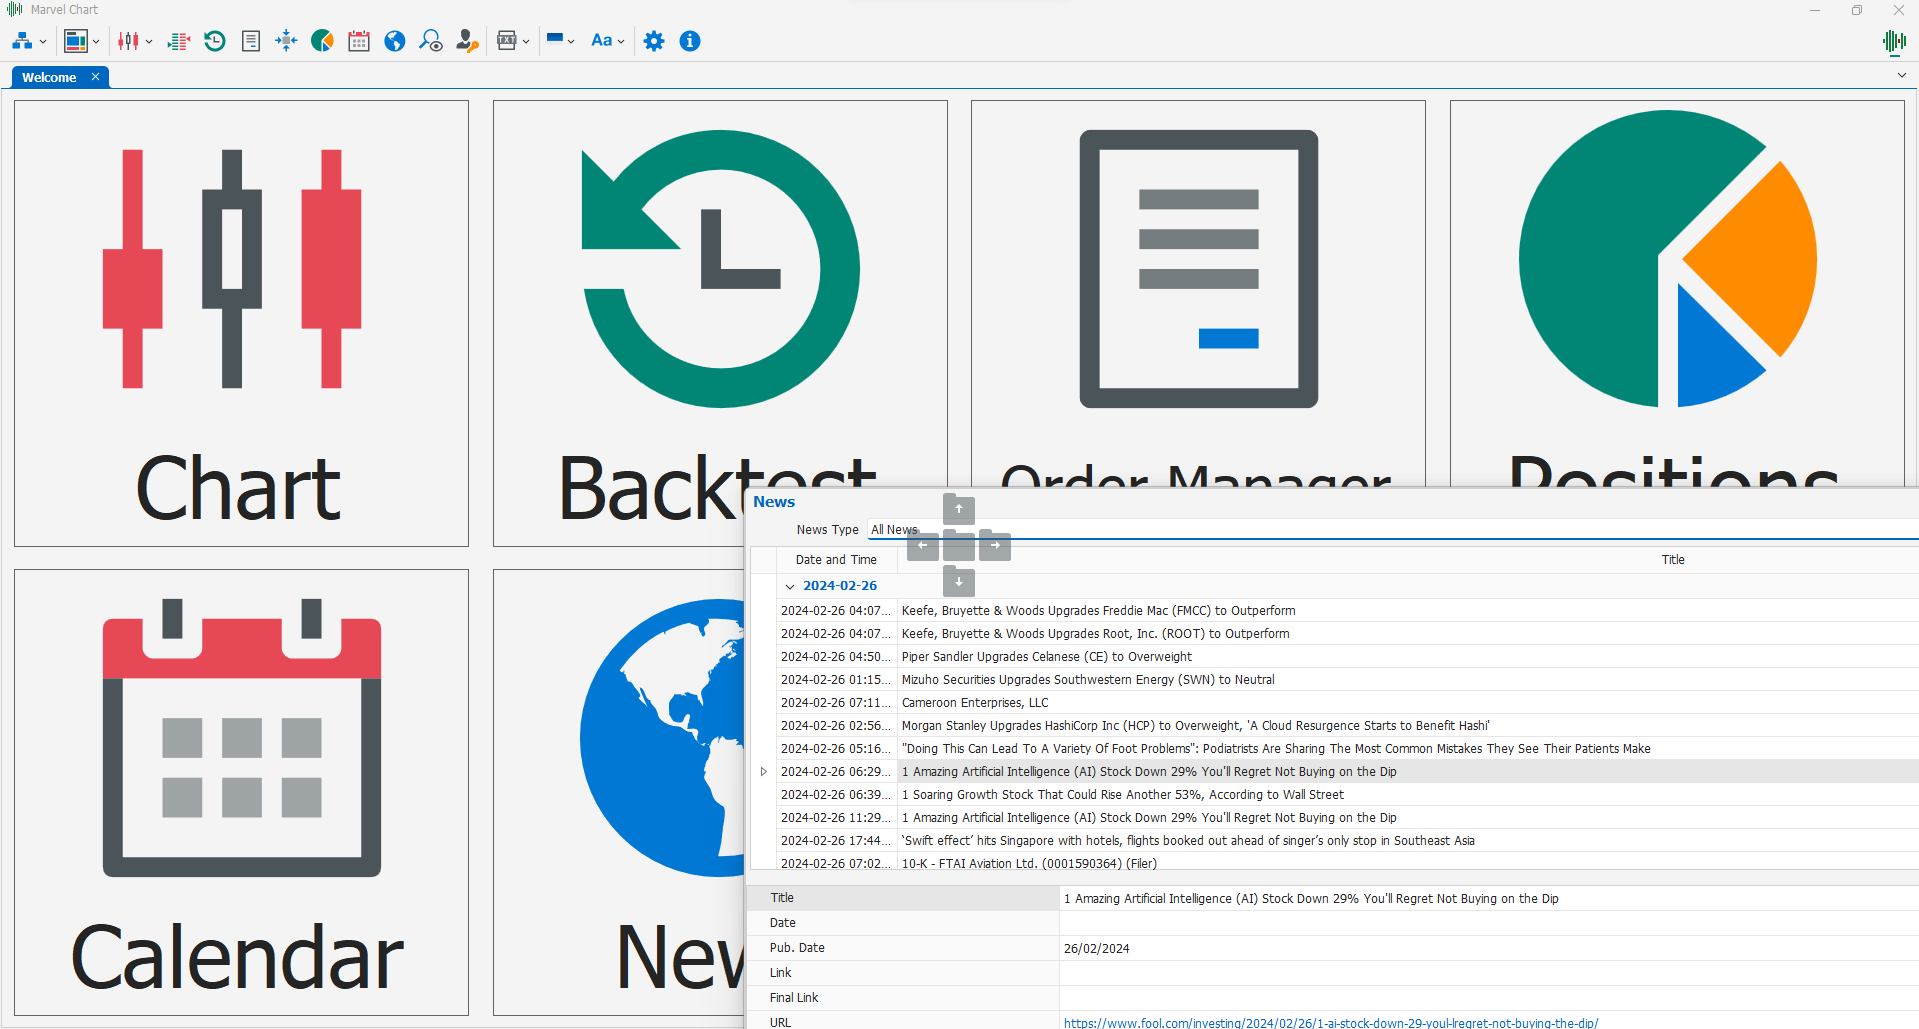Open the market depth ladder toolbar icon
This screenshot has width=1919, height=1029.
coord(179,41)
